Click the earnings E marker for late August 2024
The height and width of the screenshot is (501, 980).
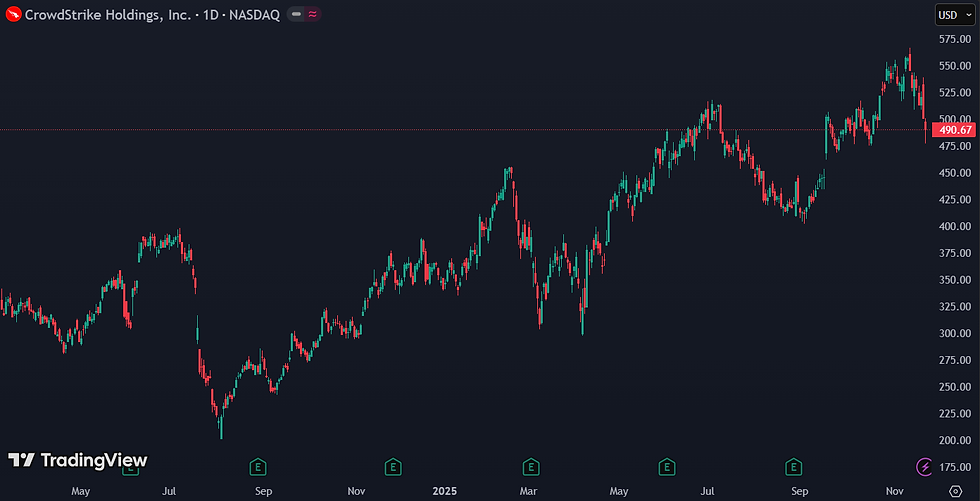pyautogui.click(x=258, y=466)
